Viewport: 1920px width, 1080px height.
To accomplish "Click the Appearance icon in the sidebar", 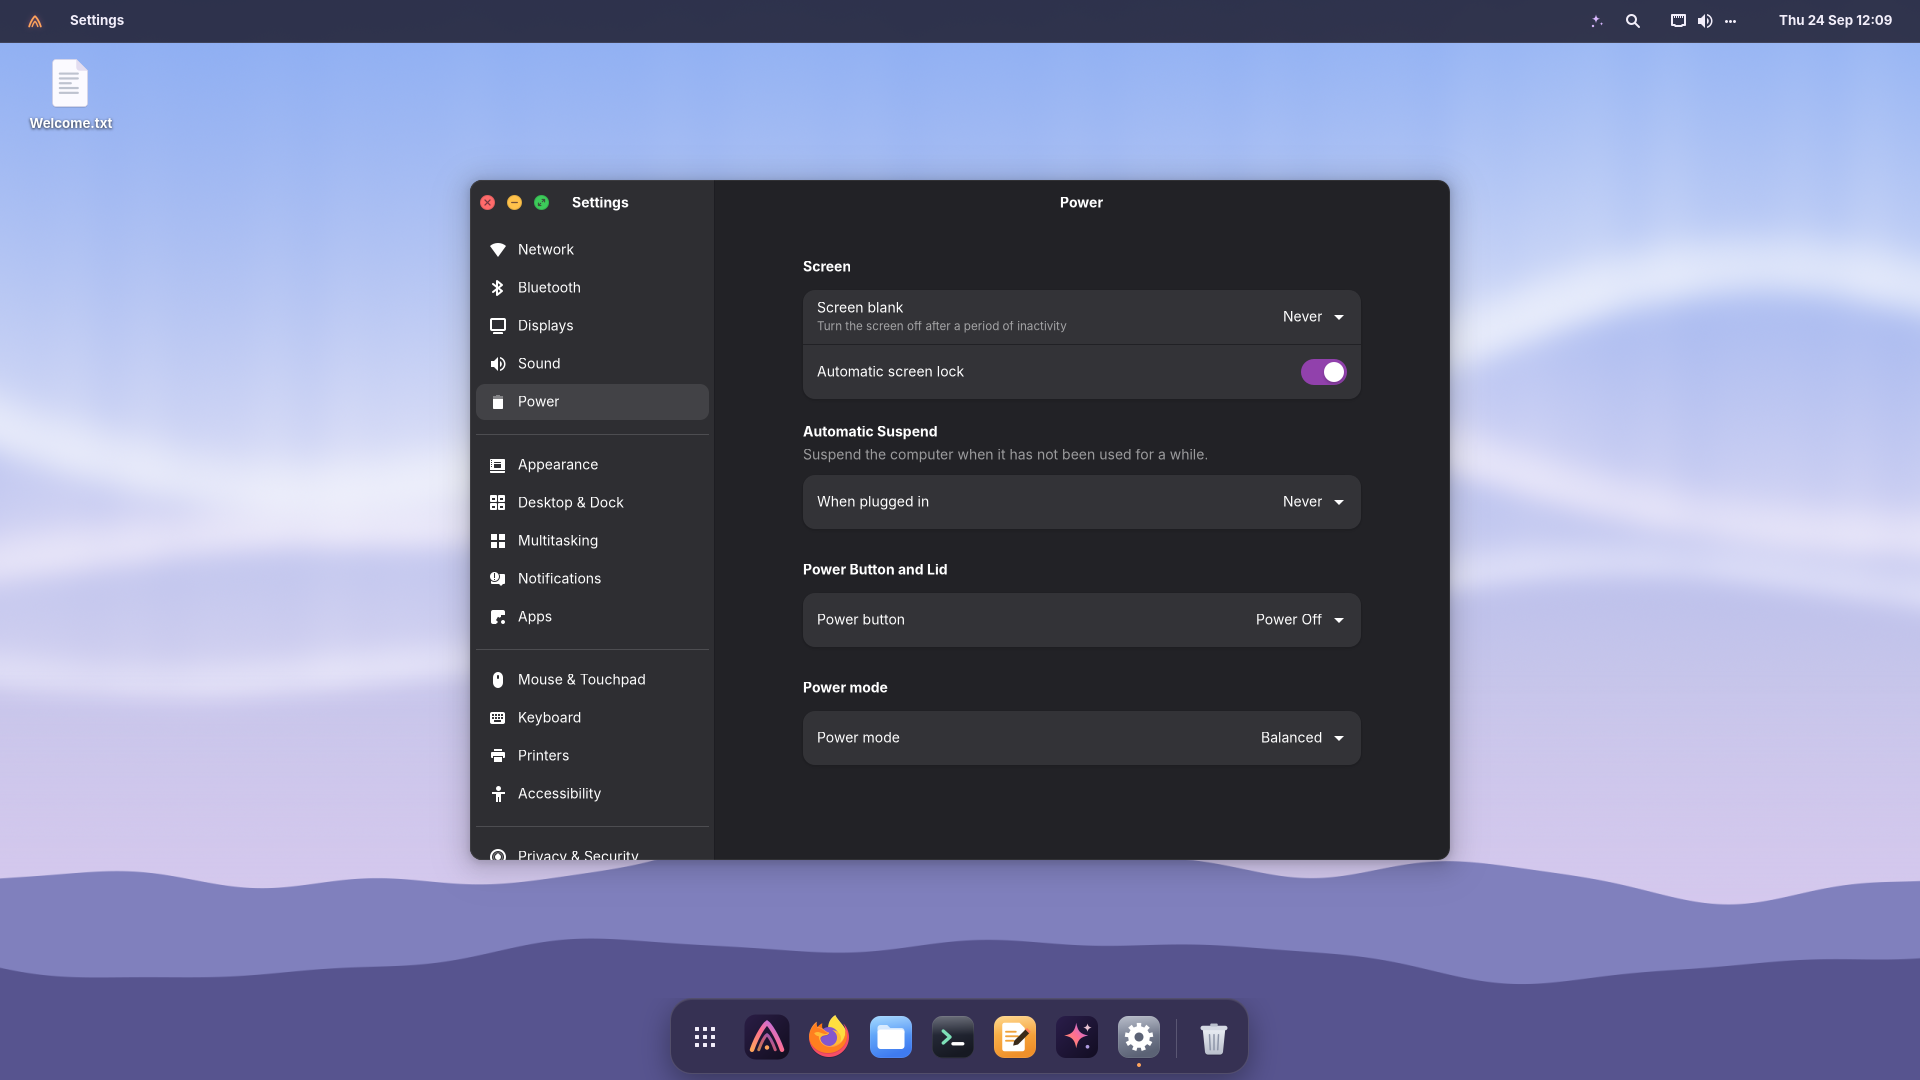I will (497, 465).
